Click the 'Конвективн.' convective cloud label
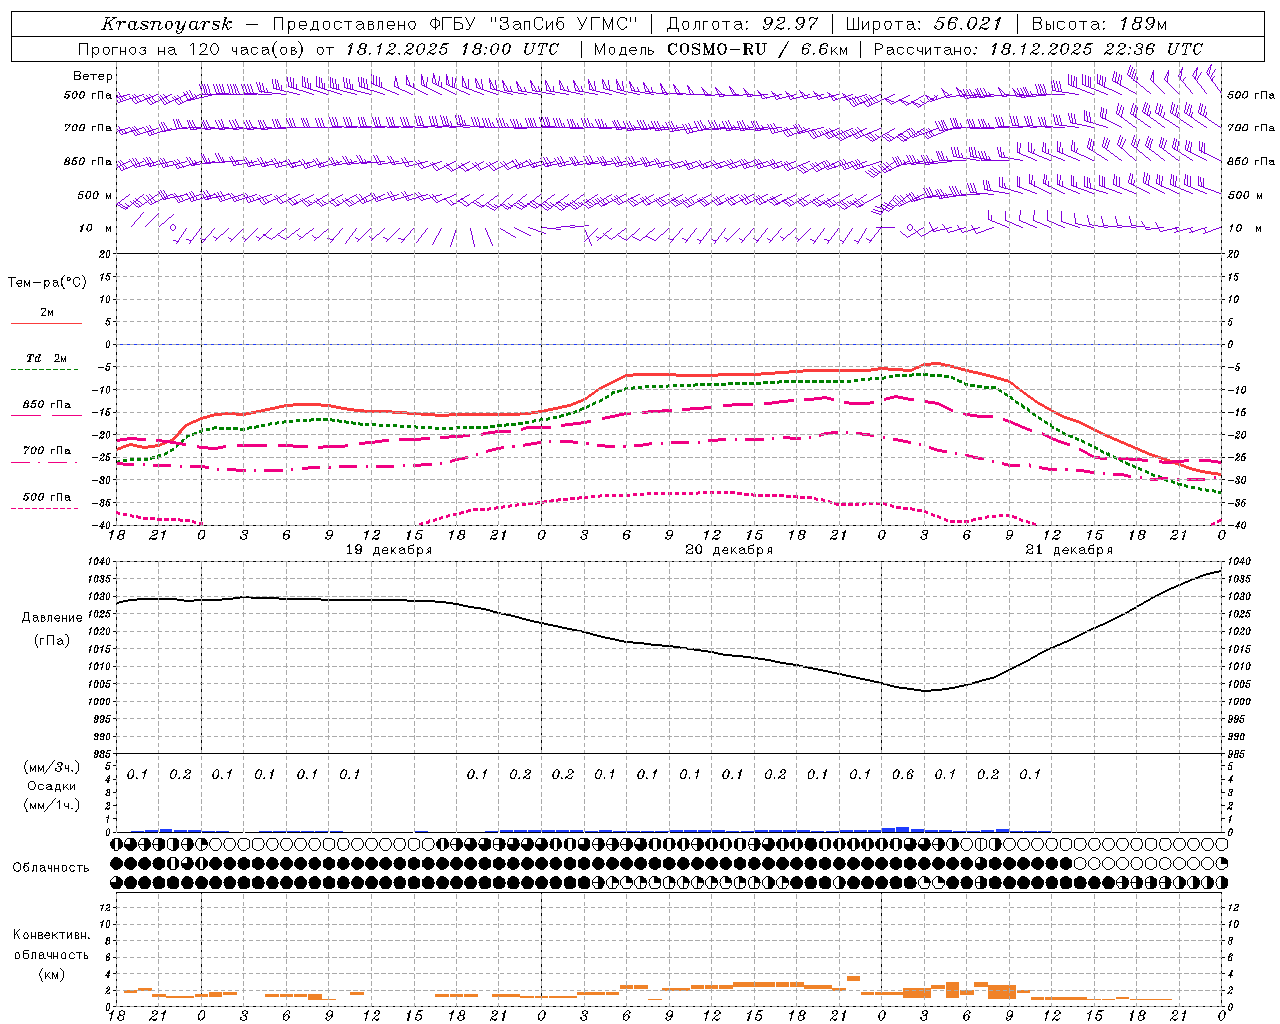 click(x=51, y=935)
